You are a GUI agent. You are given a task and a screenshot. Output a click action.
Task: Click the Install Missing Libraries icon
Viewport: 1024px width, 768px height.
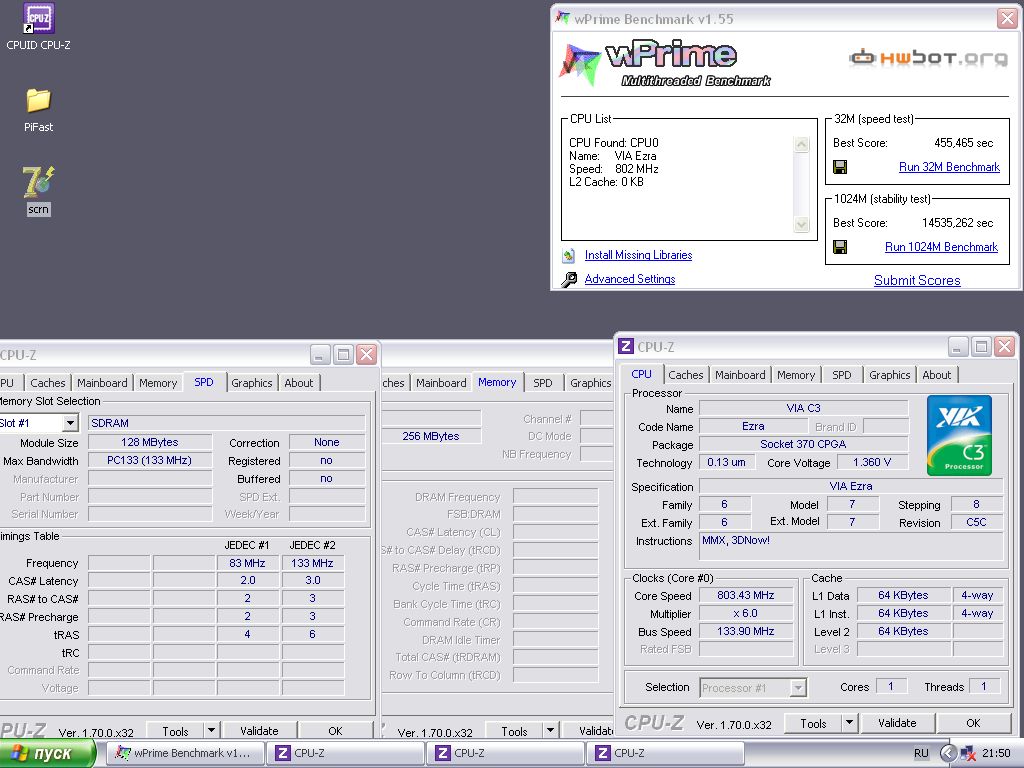click(x=569, y=255)
